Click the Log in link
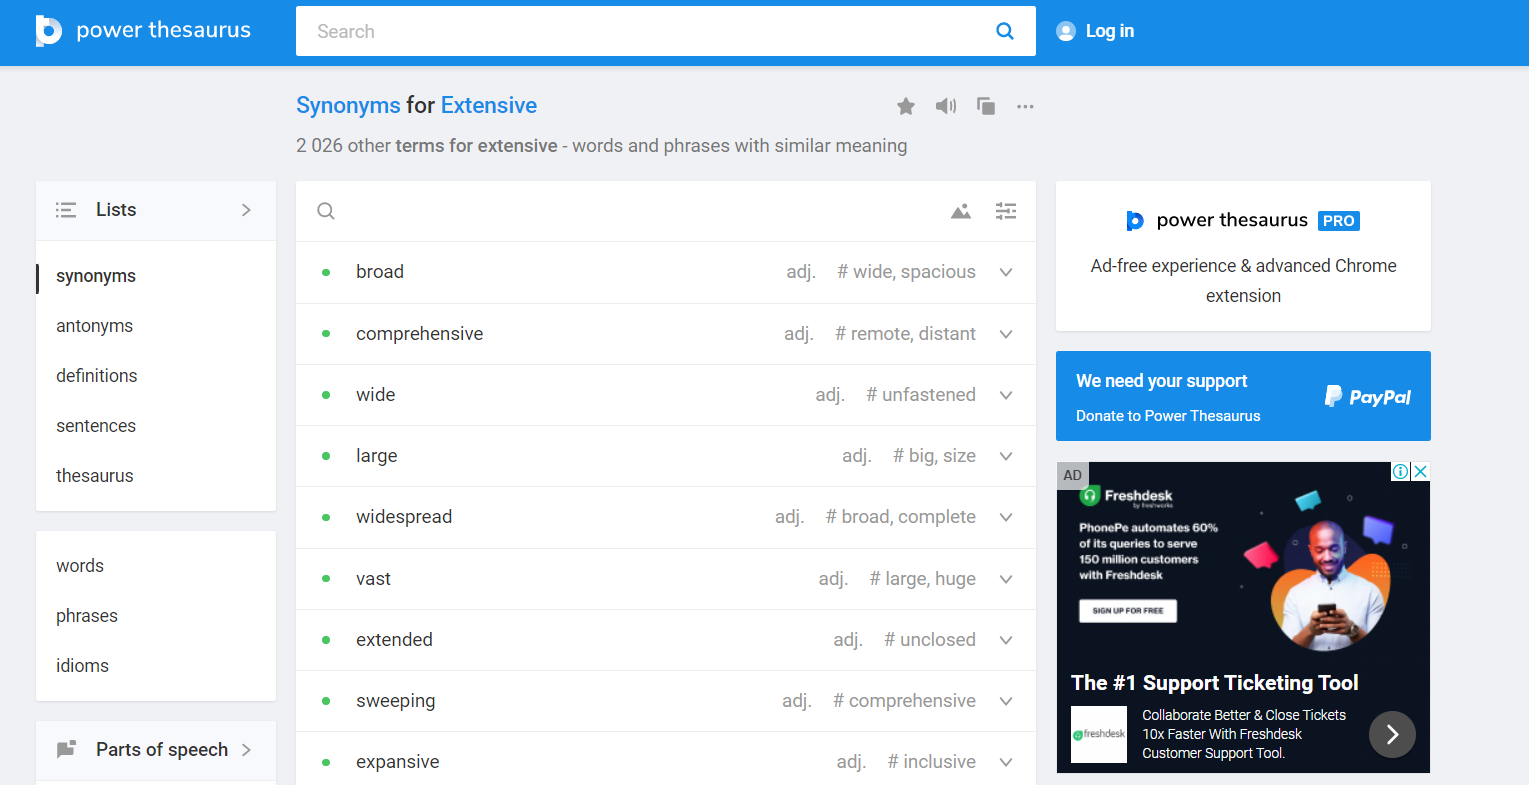The height and width of the screenshot is (785, 1529). (x=1109, y=31)
